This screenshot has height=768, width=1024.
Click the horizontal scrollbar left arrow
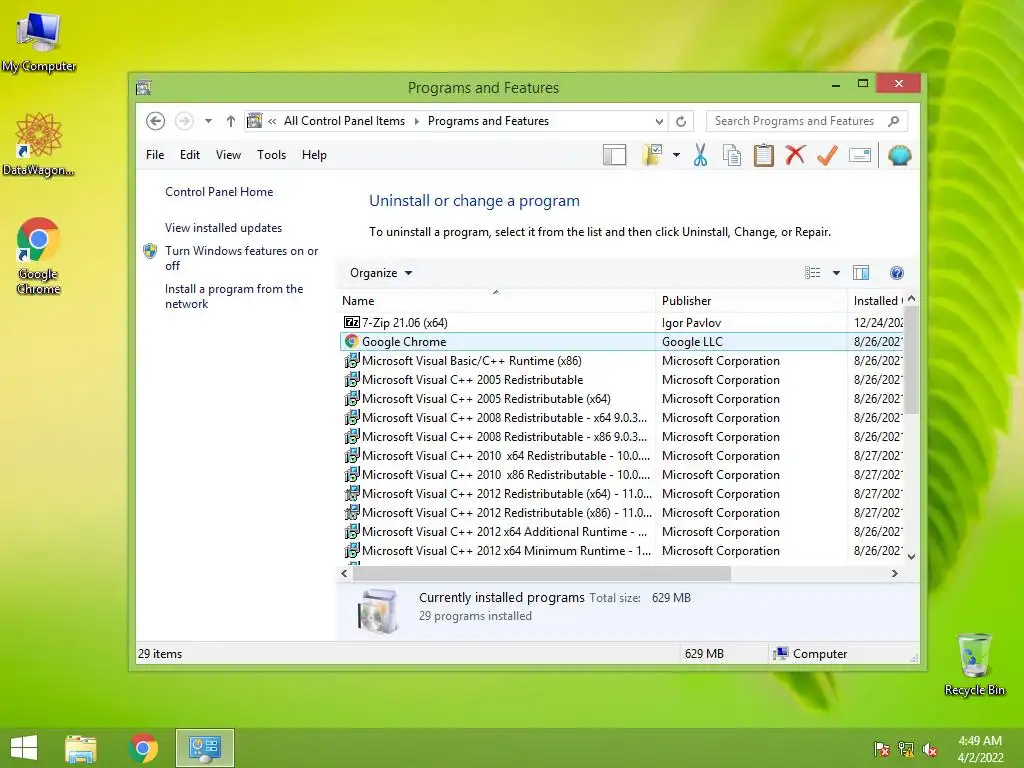344,573
